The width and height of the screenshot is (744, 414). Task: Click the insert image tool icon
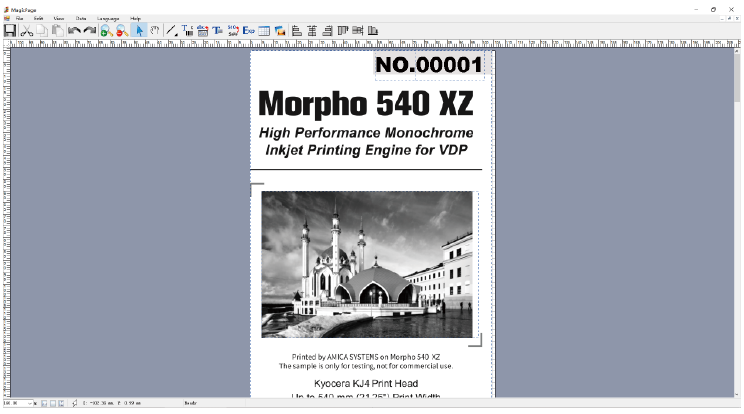[x=281, y=31]
